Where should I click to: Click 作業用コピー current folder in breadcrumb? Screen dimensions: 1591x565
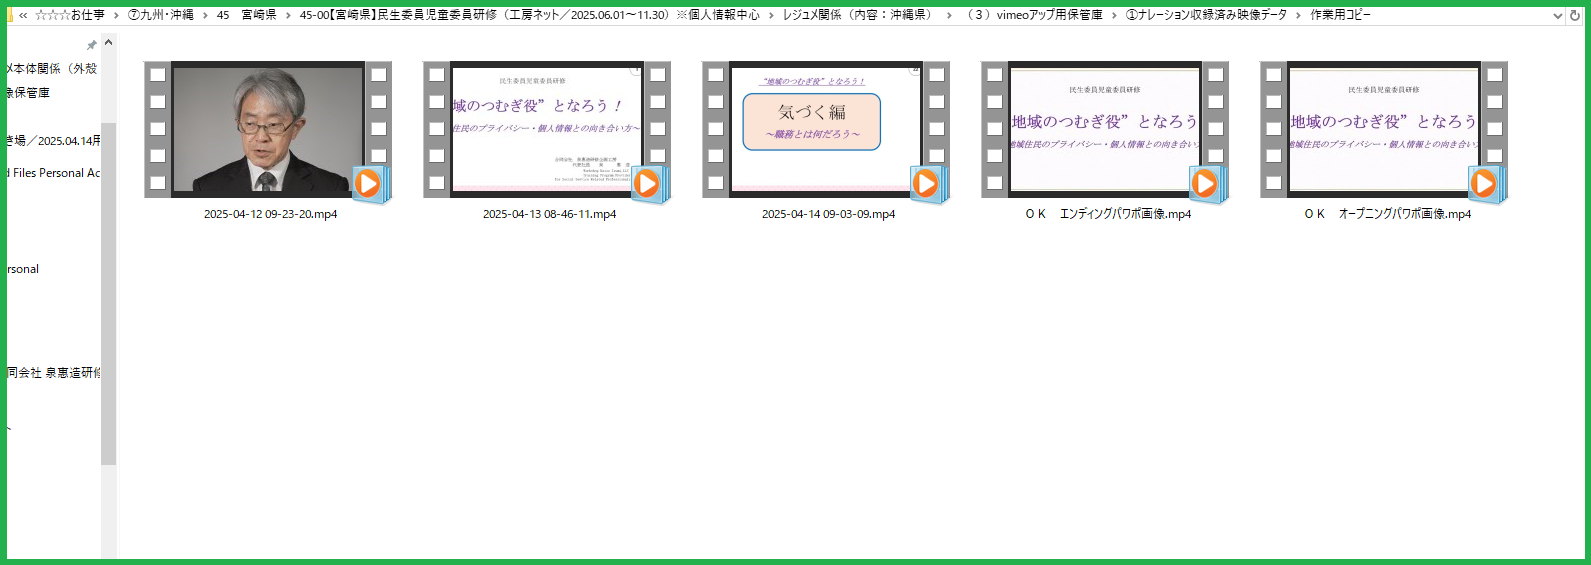[x=1340, y=15]
